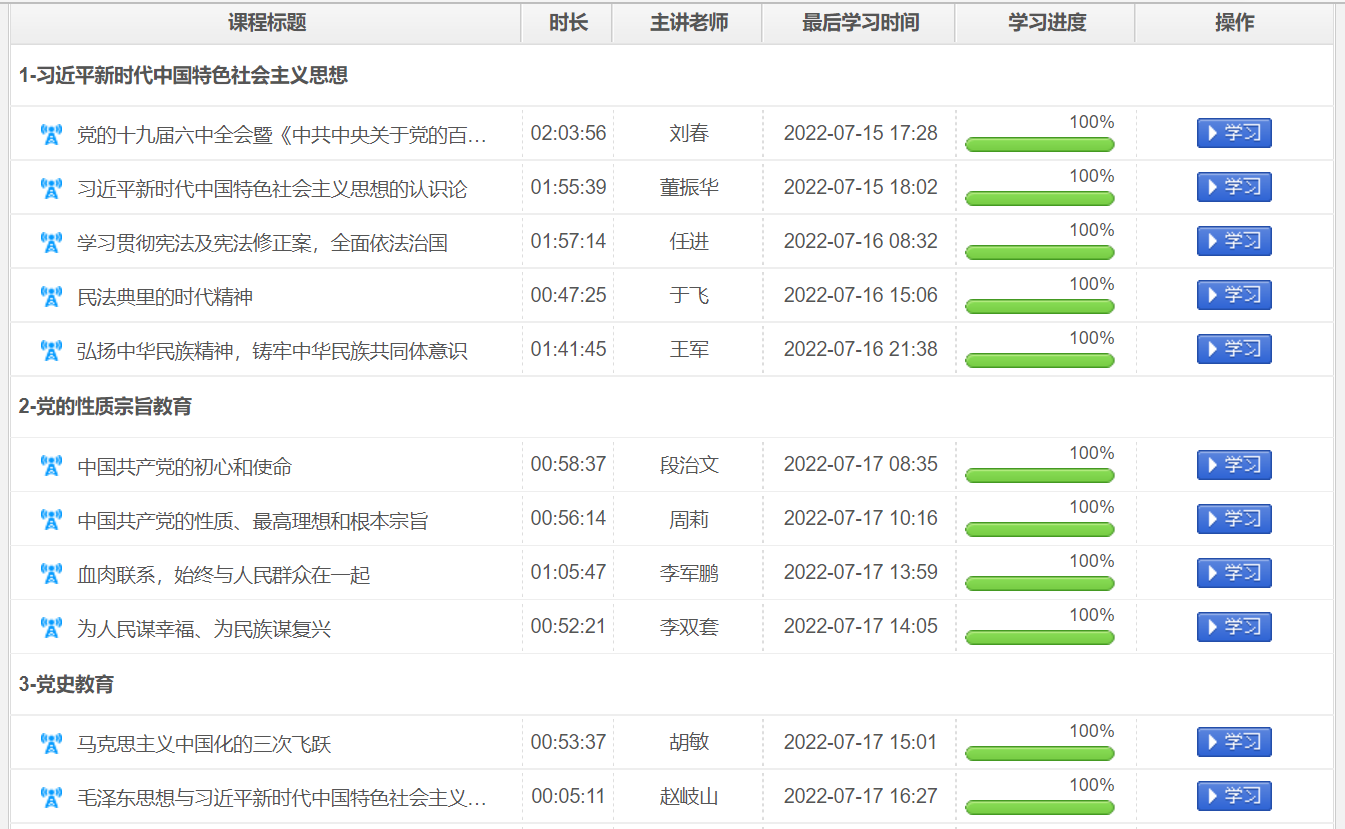Click teacher name 赵岐山

click(x=689, y=797)
